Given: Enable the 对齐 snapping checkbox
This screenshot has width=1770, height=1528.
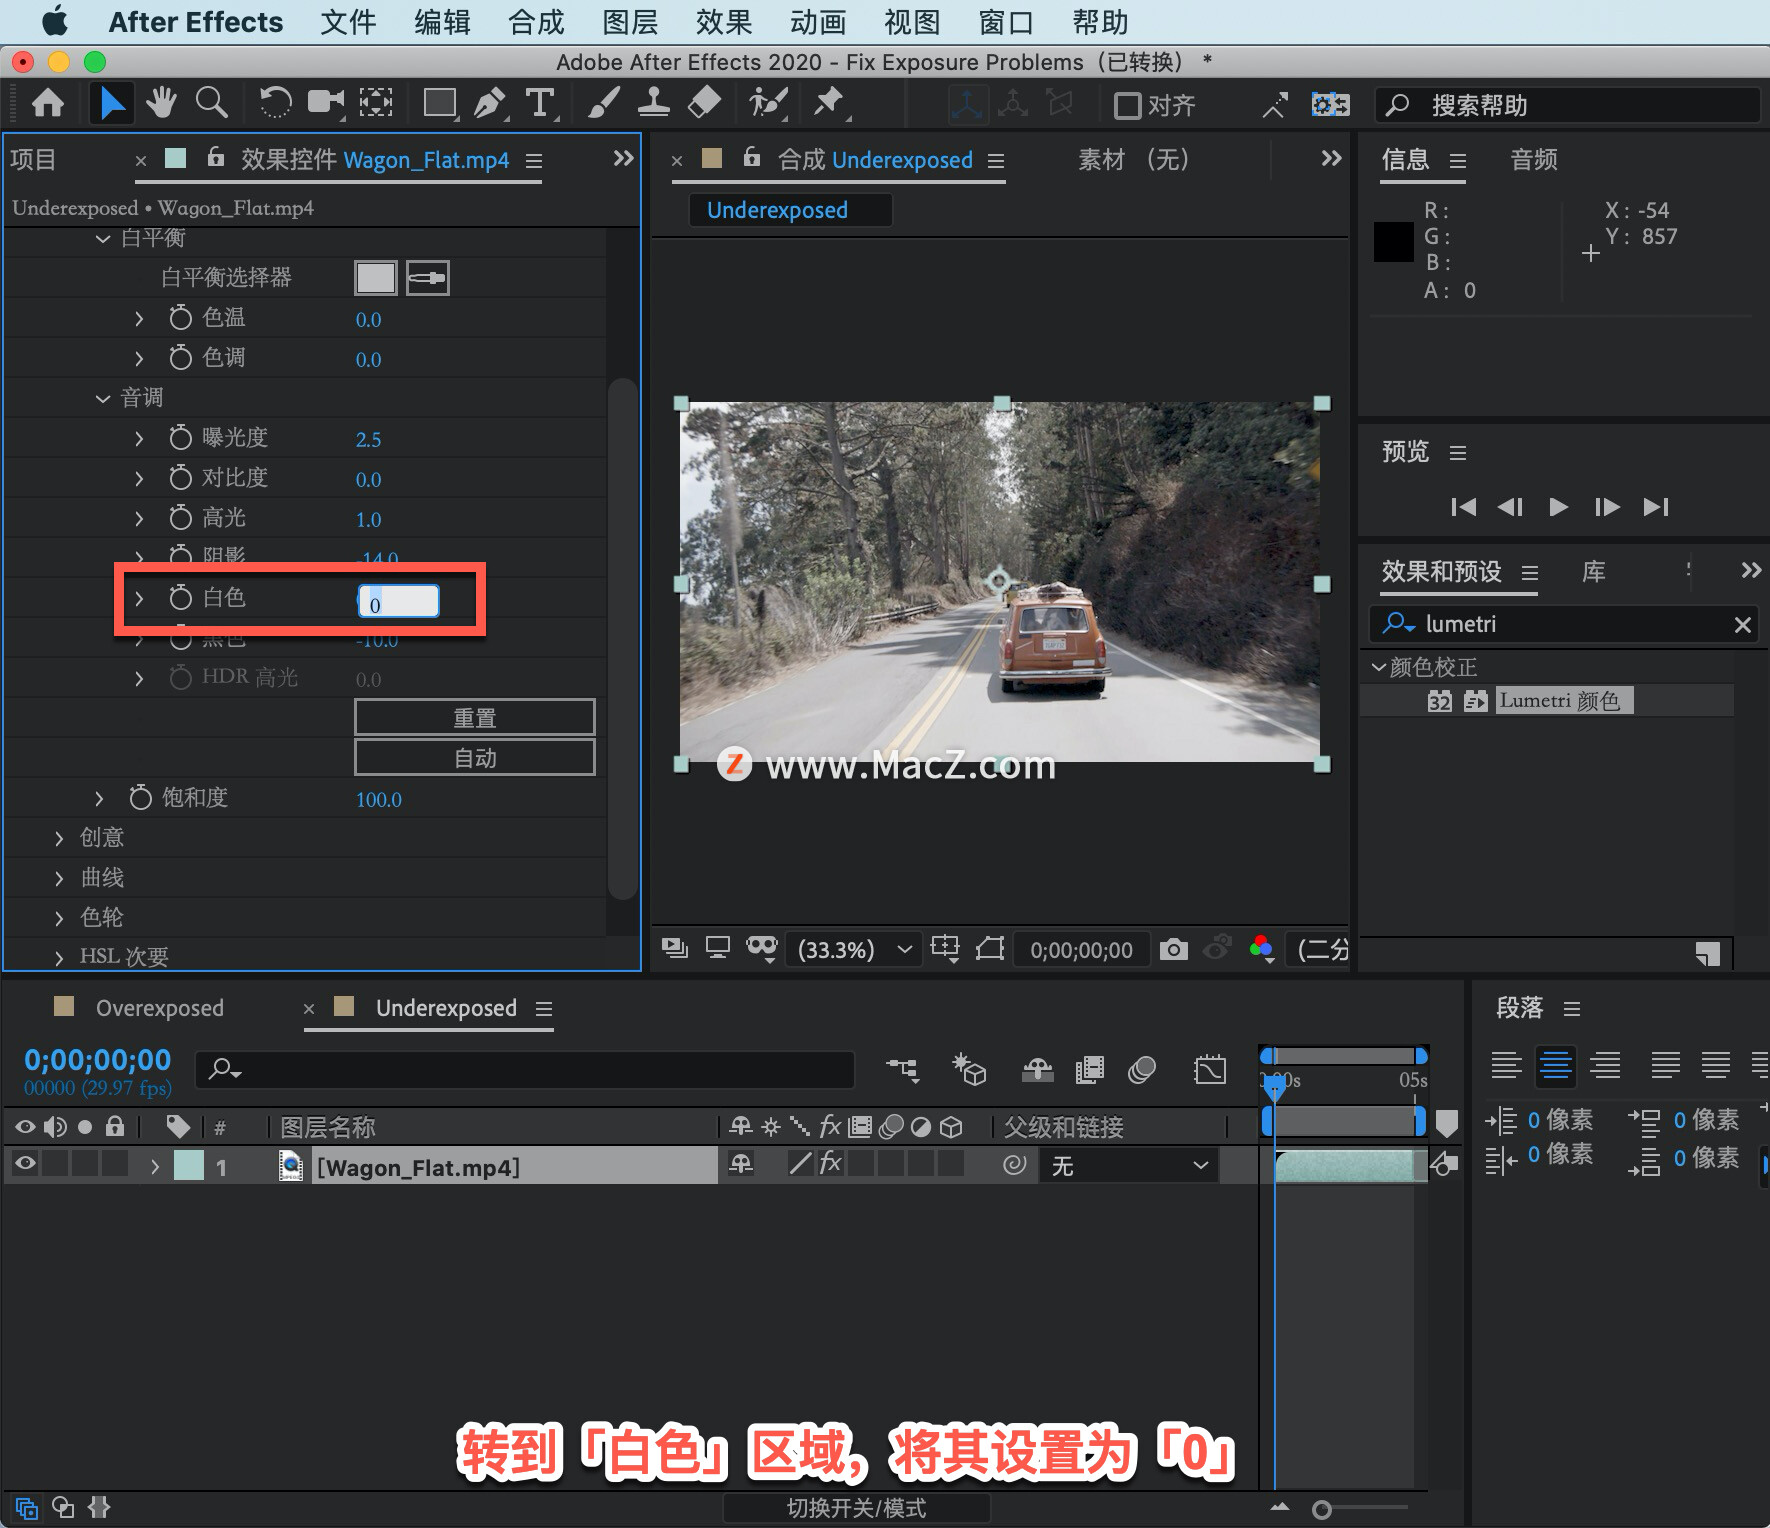Looking at the screenshot, I should pyautogui.click(x=1128, y=105).
